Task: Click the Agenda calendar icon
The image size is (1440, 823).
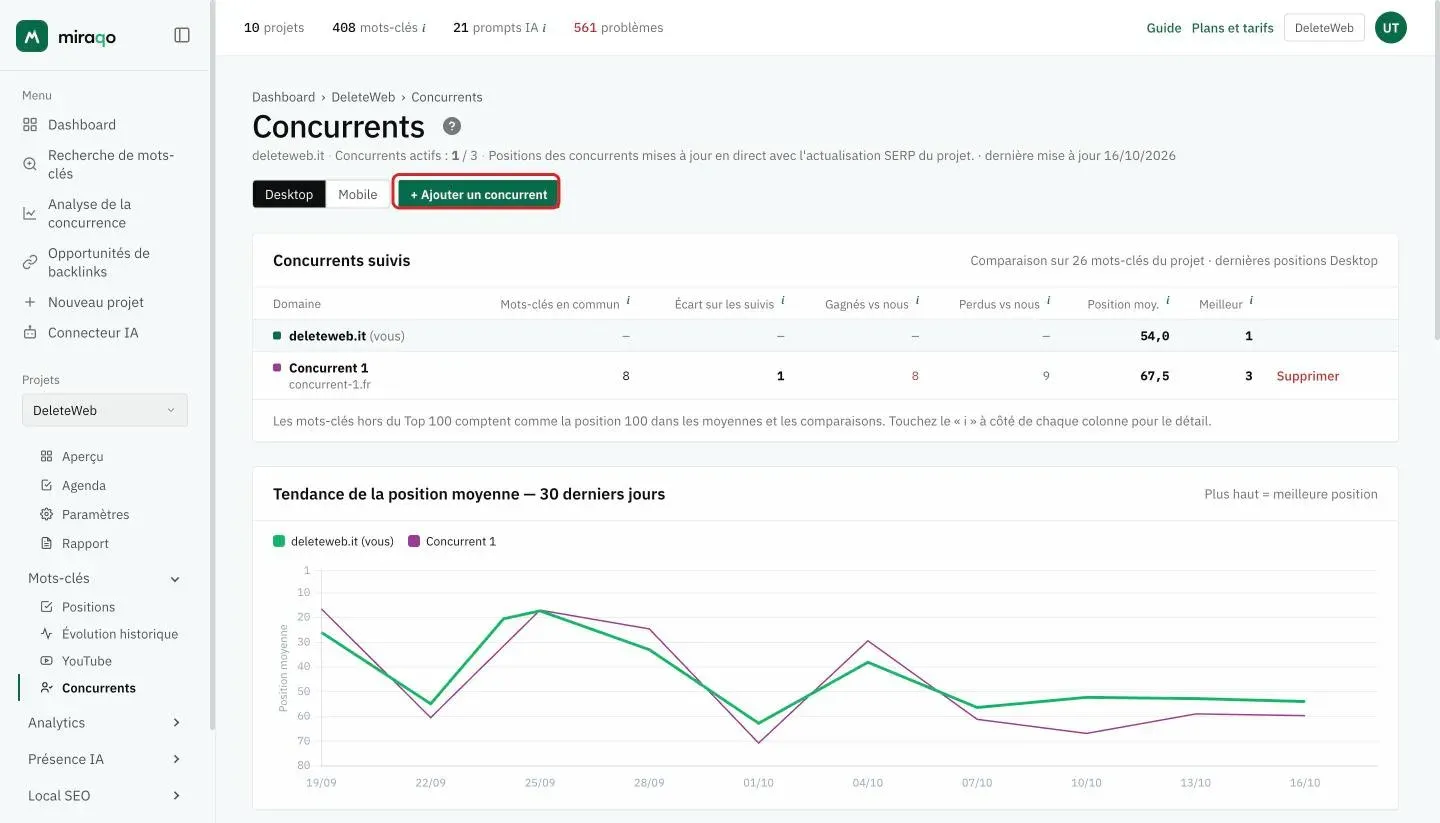Action: point(46,485)
